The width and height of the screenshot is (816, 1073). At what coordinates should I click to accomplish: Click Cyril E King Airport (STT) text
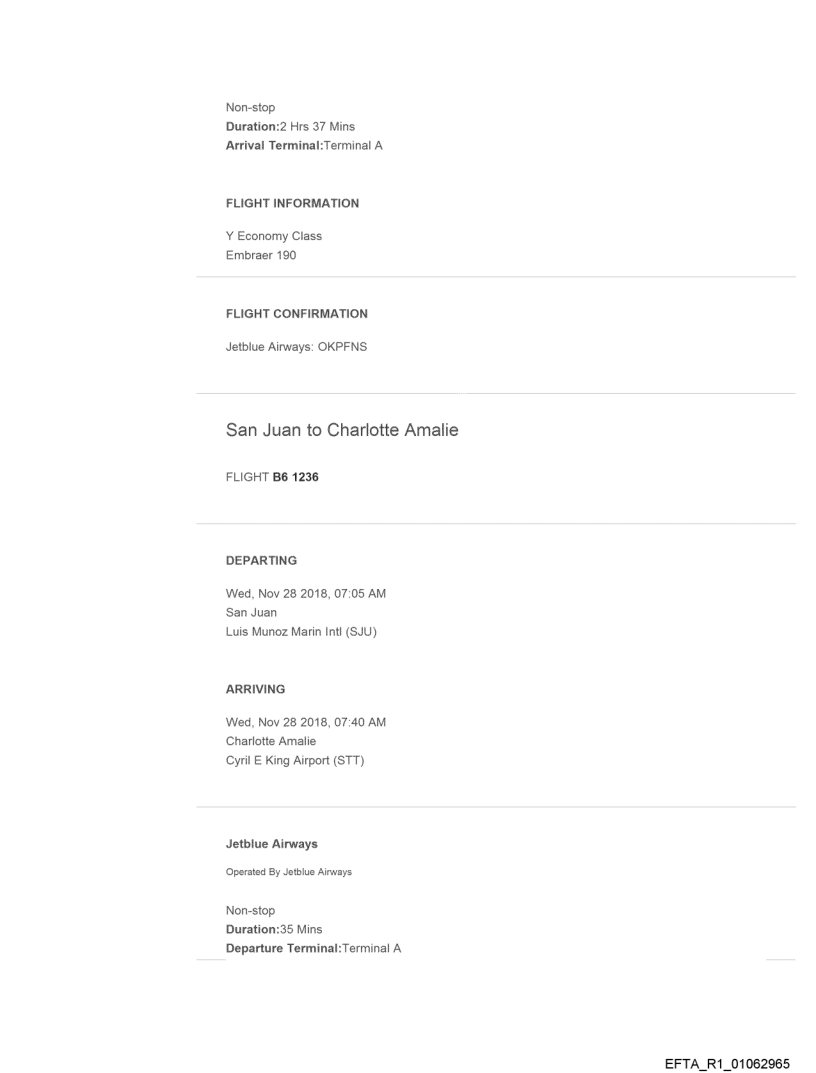(x=296, y=758)
